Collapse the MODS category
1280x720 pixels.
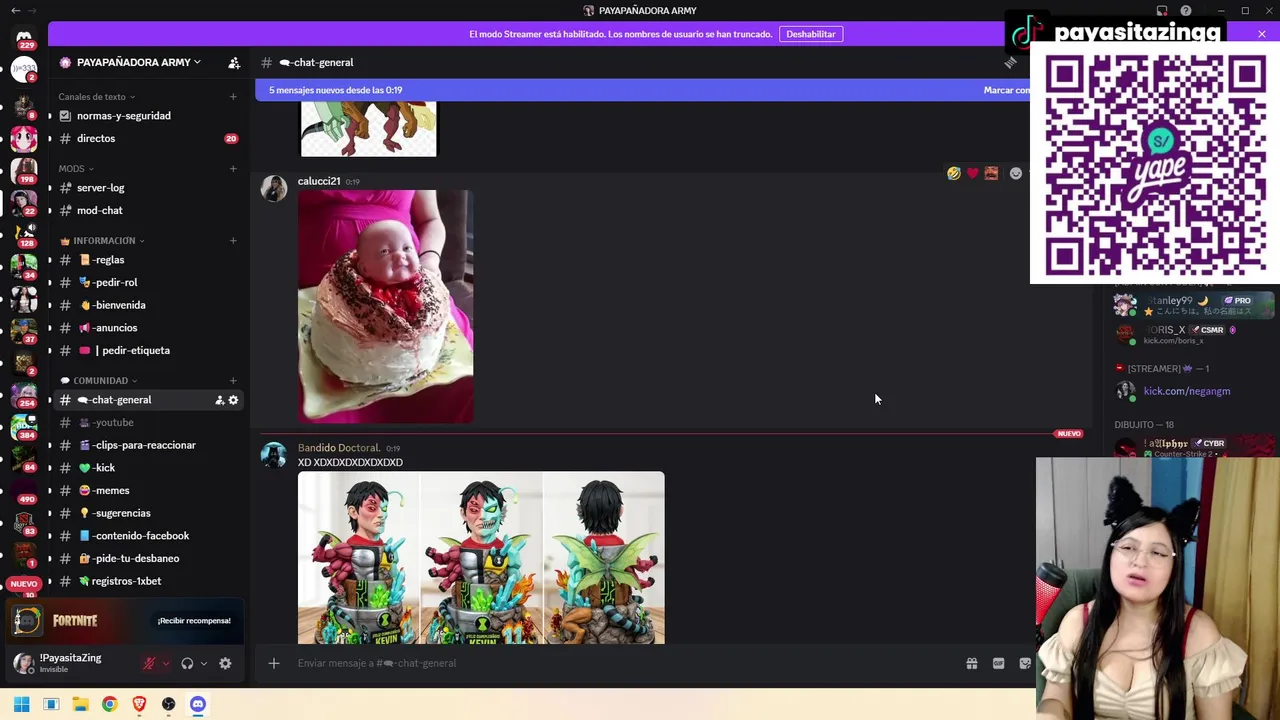76,168
